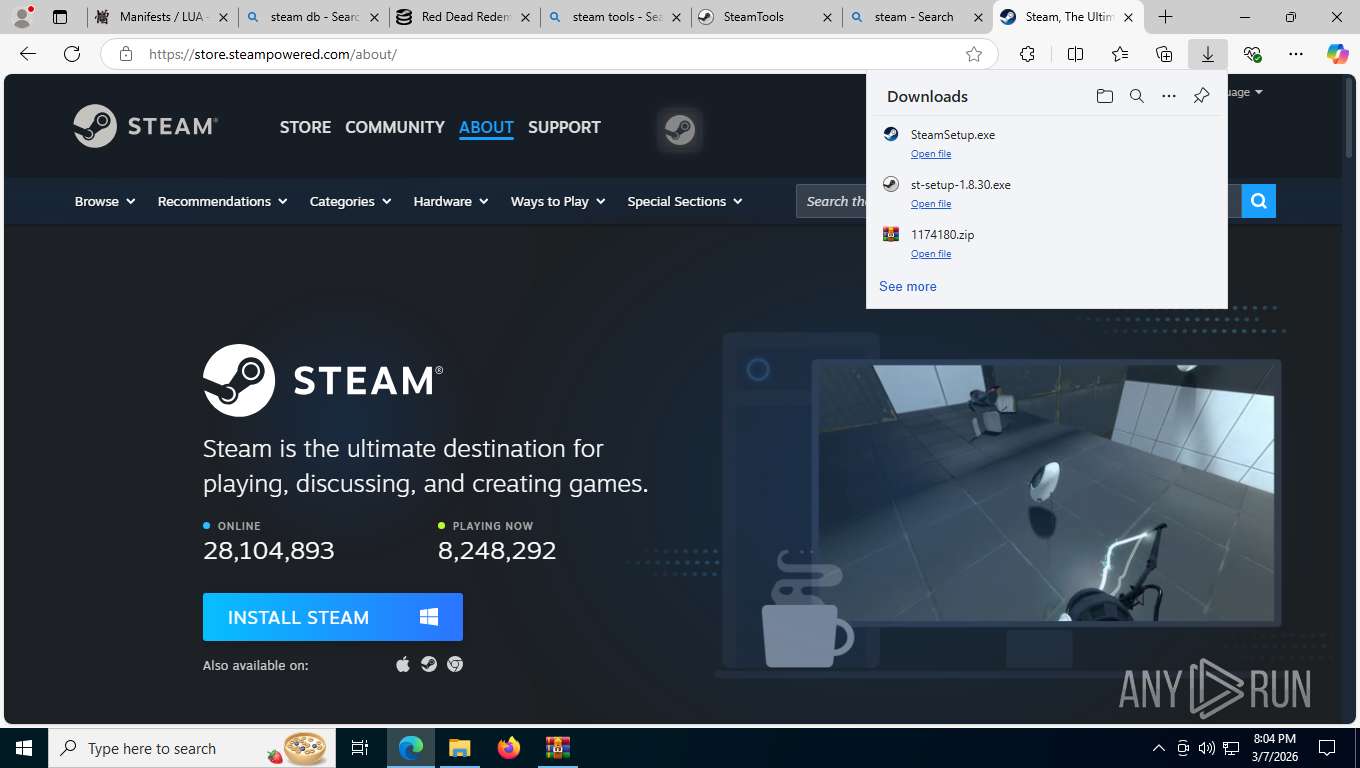1360x768 pixels.
Task: Open browser Extensions puzzle icon
Action: (x=1027, y=54)
